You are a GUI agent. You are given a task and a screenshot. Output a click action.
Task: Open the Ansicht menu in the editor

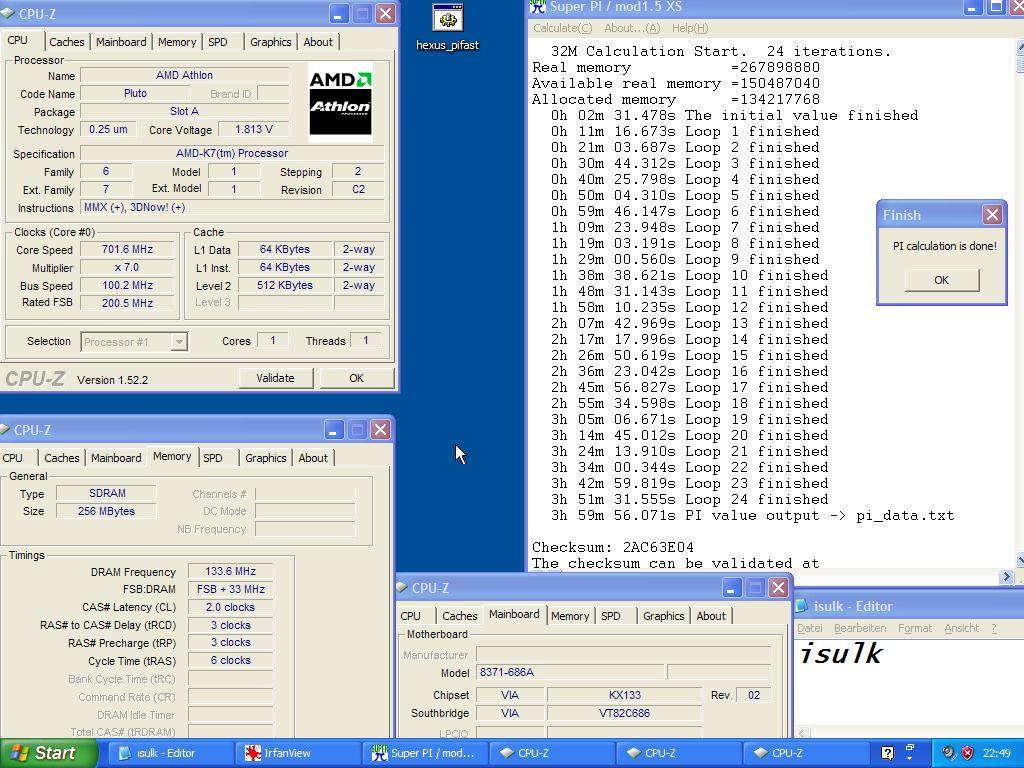961,628
